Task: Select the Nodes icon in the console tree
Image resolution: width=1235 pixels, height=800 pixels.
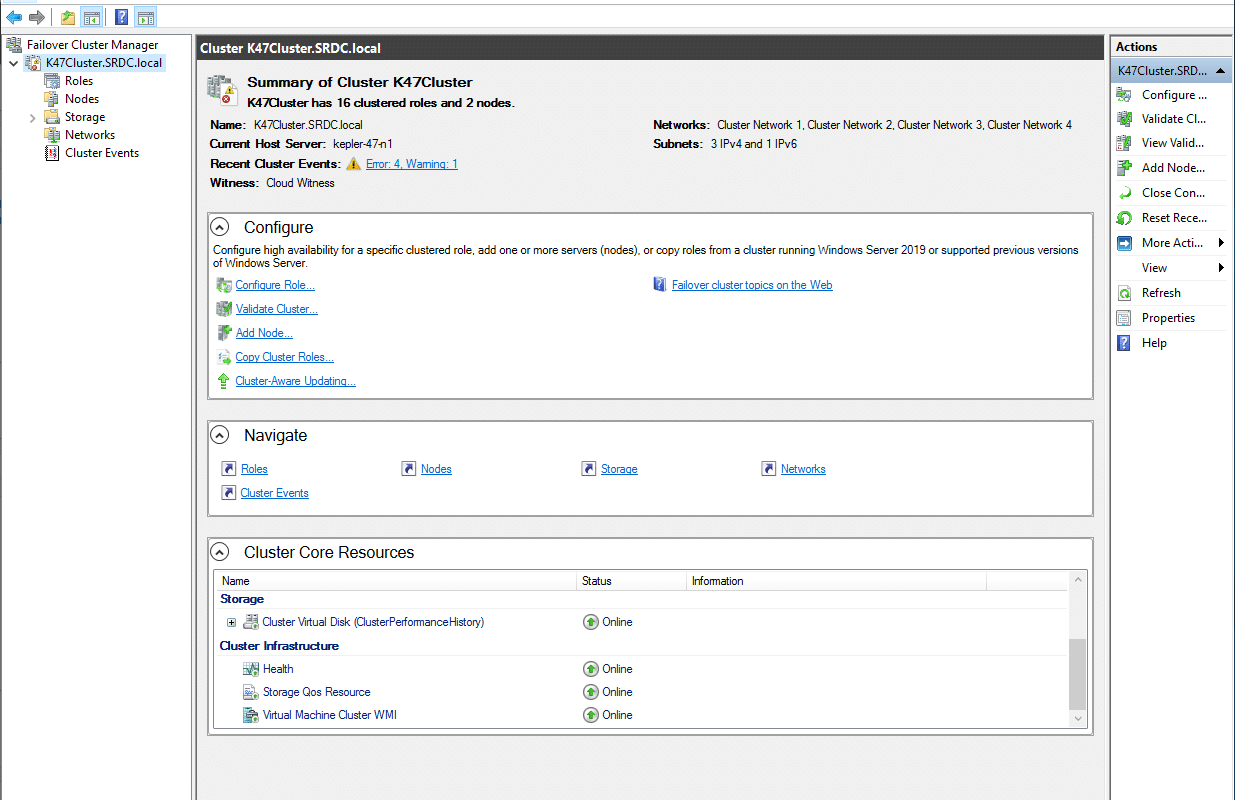Action: [x=52, y=99]
